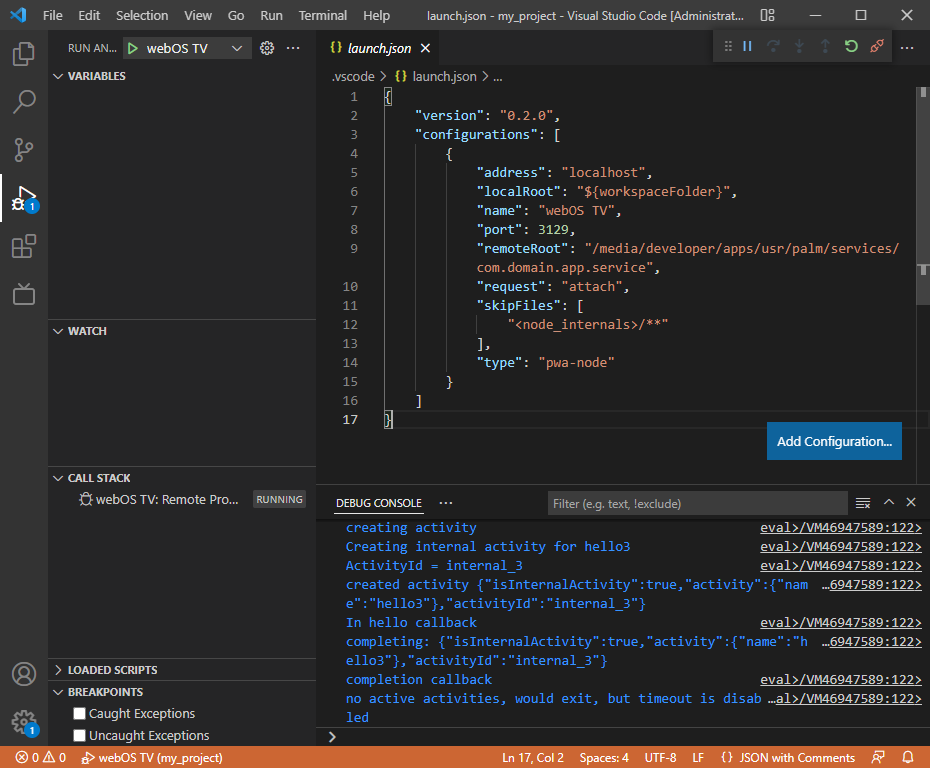Restart the debug session

click(x=851, y=46)
